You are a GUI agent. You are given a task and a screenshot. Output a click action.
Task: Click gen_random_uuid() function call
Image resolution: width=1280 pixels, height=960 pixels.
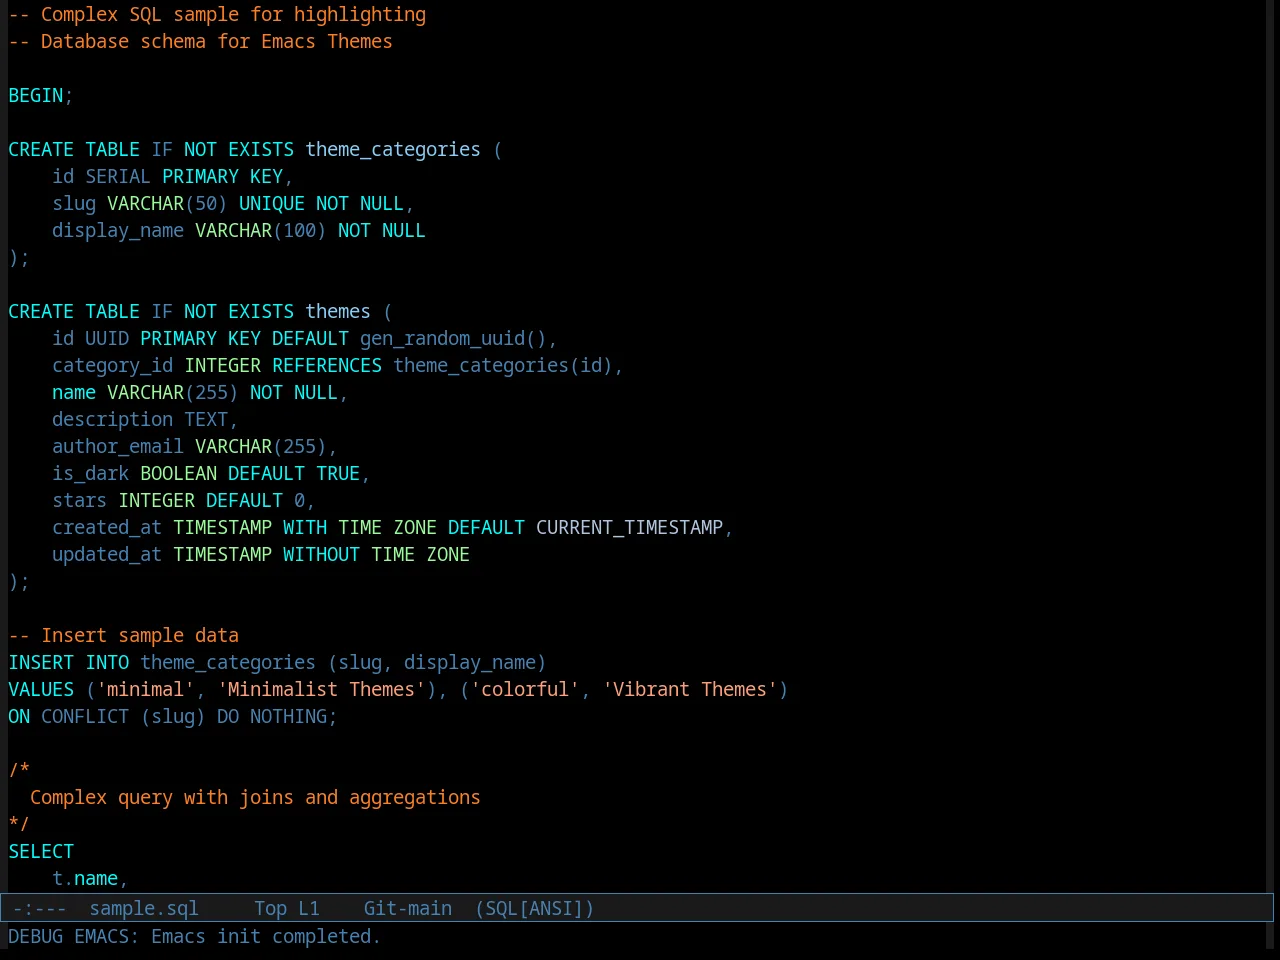[453, 338]
